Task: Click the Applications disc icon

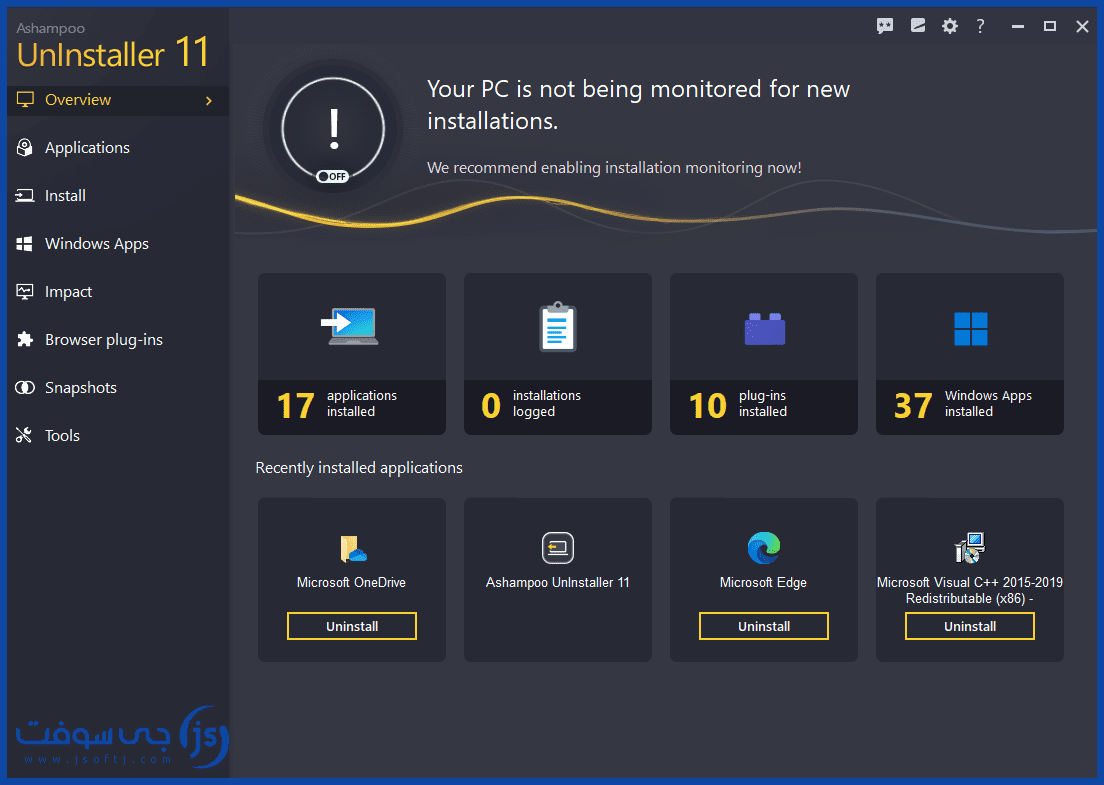Action: pos(25,147)
